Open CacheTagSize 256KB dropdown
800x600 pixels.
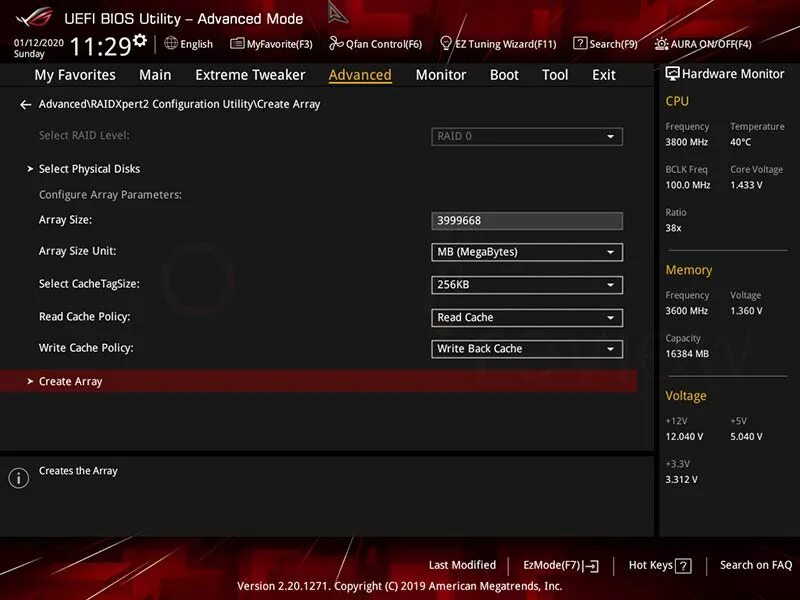(527, 285)
